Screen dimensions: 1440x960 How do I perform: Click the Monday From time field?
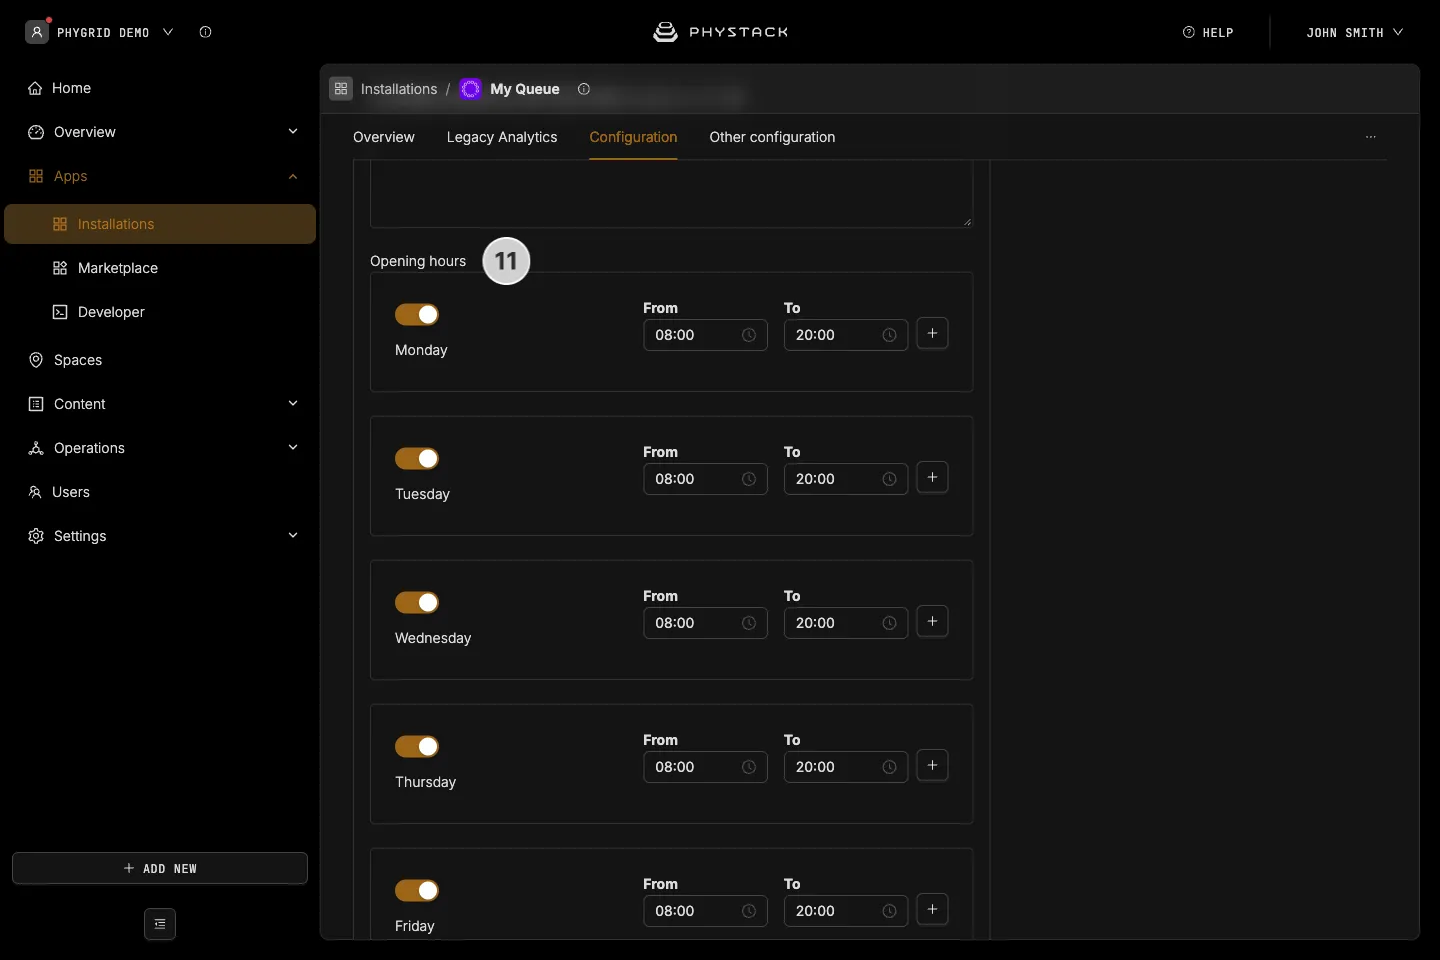tap(705, 335)
